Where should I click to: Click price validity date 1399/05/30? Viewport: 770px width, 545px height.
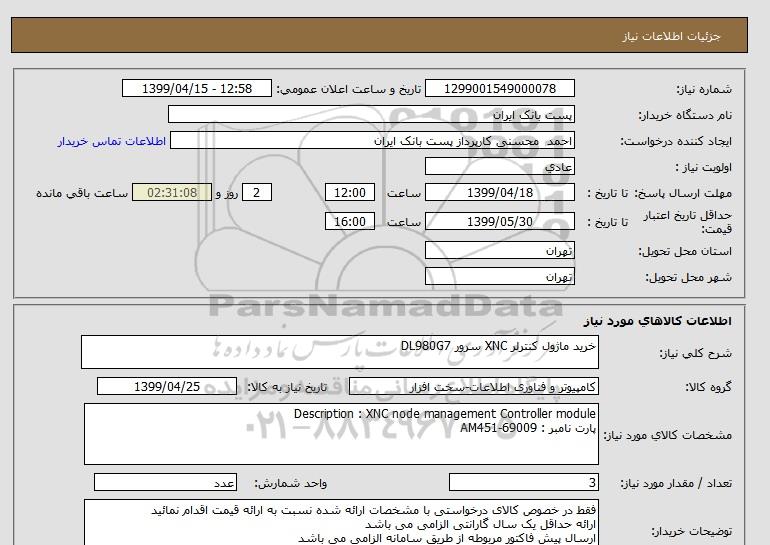point(499,221)
